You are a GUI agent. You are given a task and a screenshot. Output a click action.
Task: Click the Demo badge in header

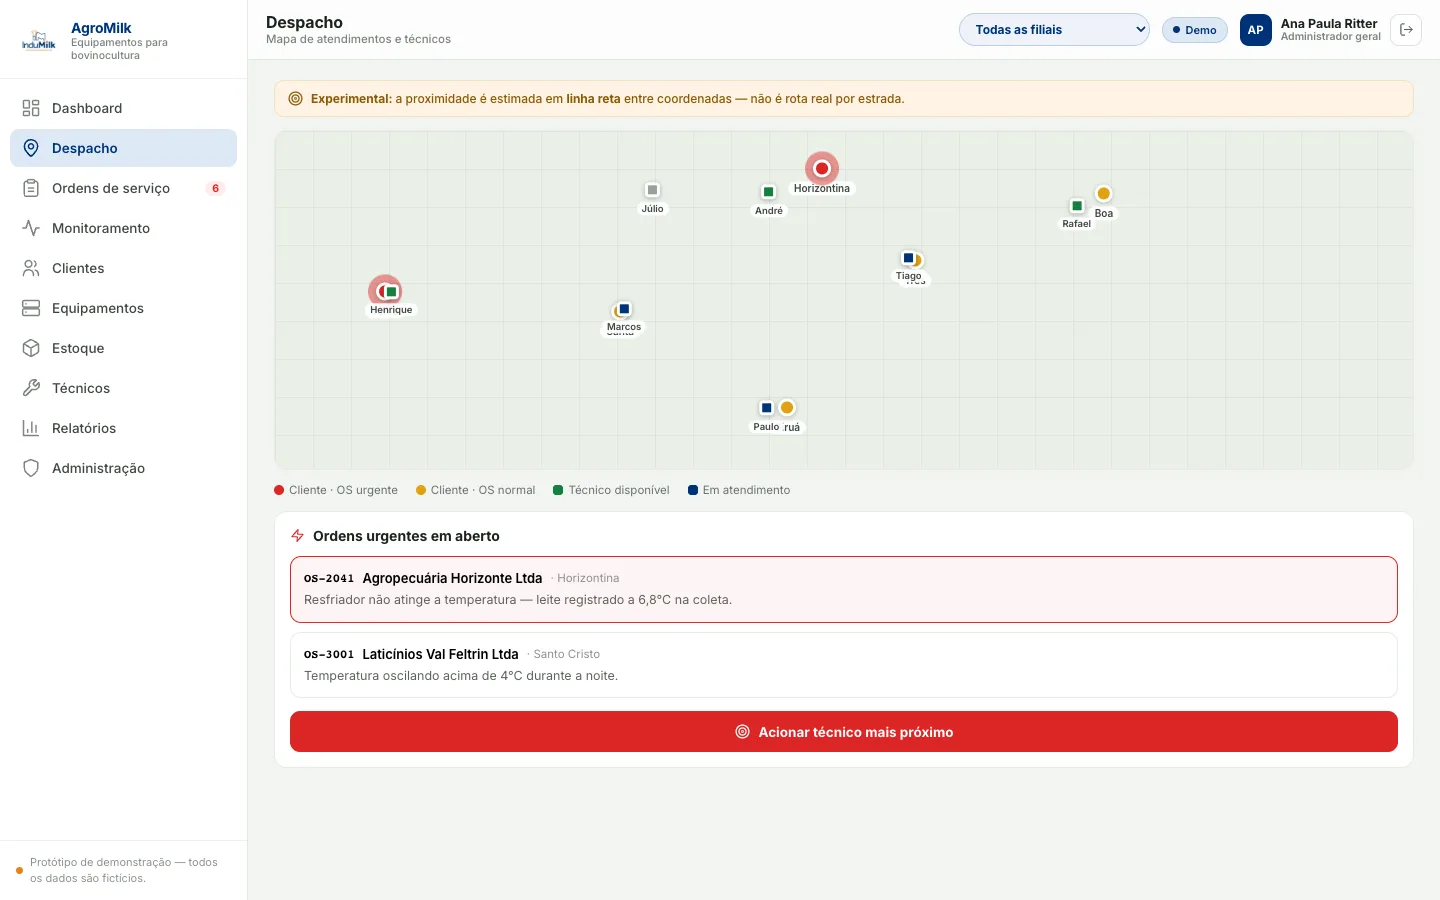point(1195,30)
